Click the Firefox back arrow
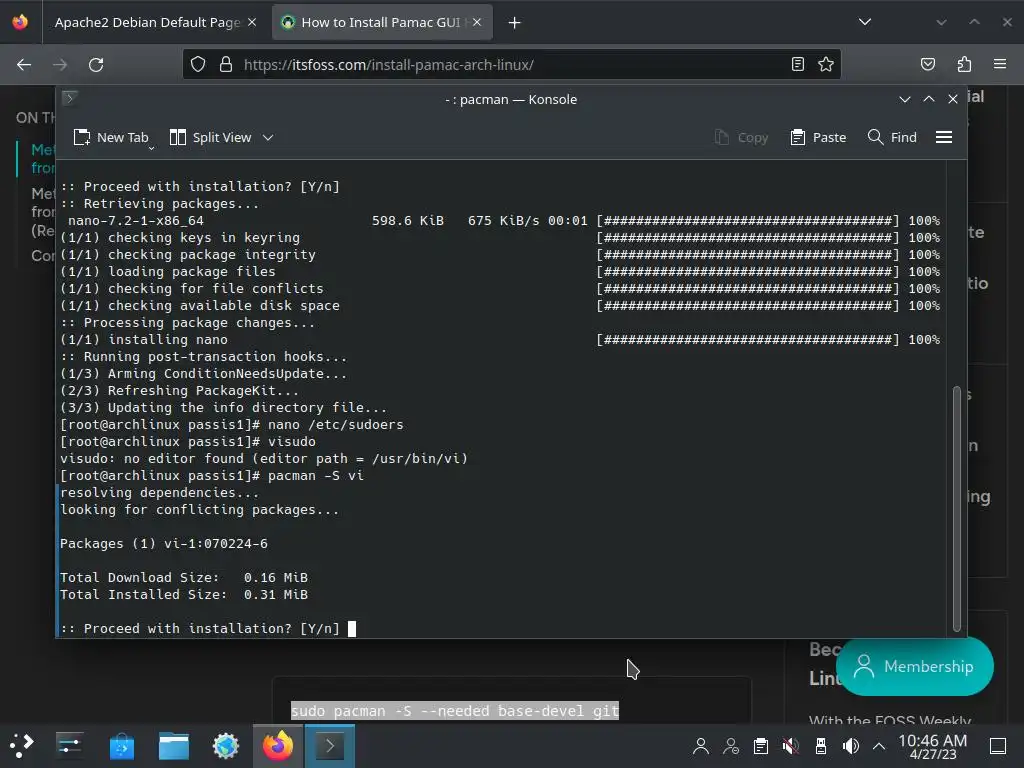 coord(24,65)
